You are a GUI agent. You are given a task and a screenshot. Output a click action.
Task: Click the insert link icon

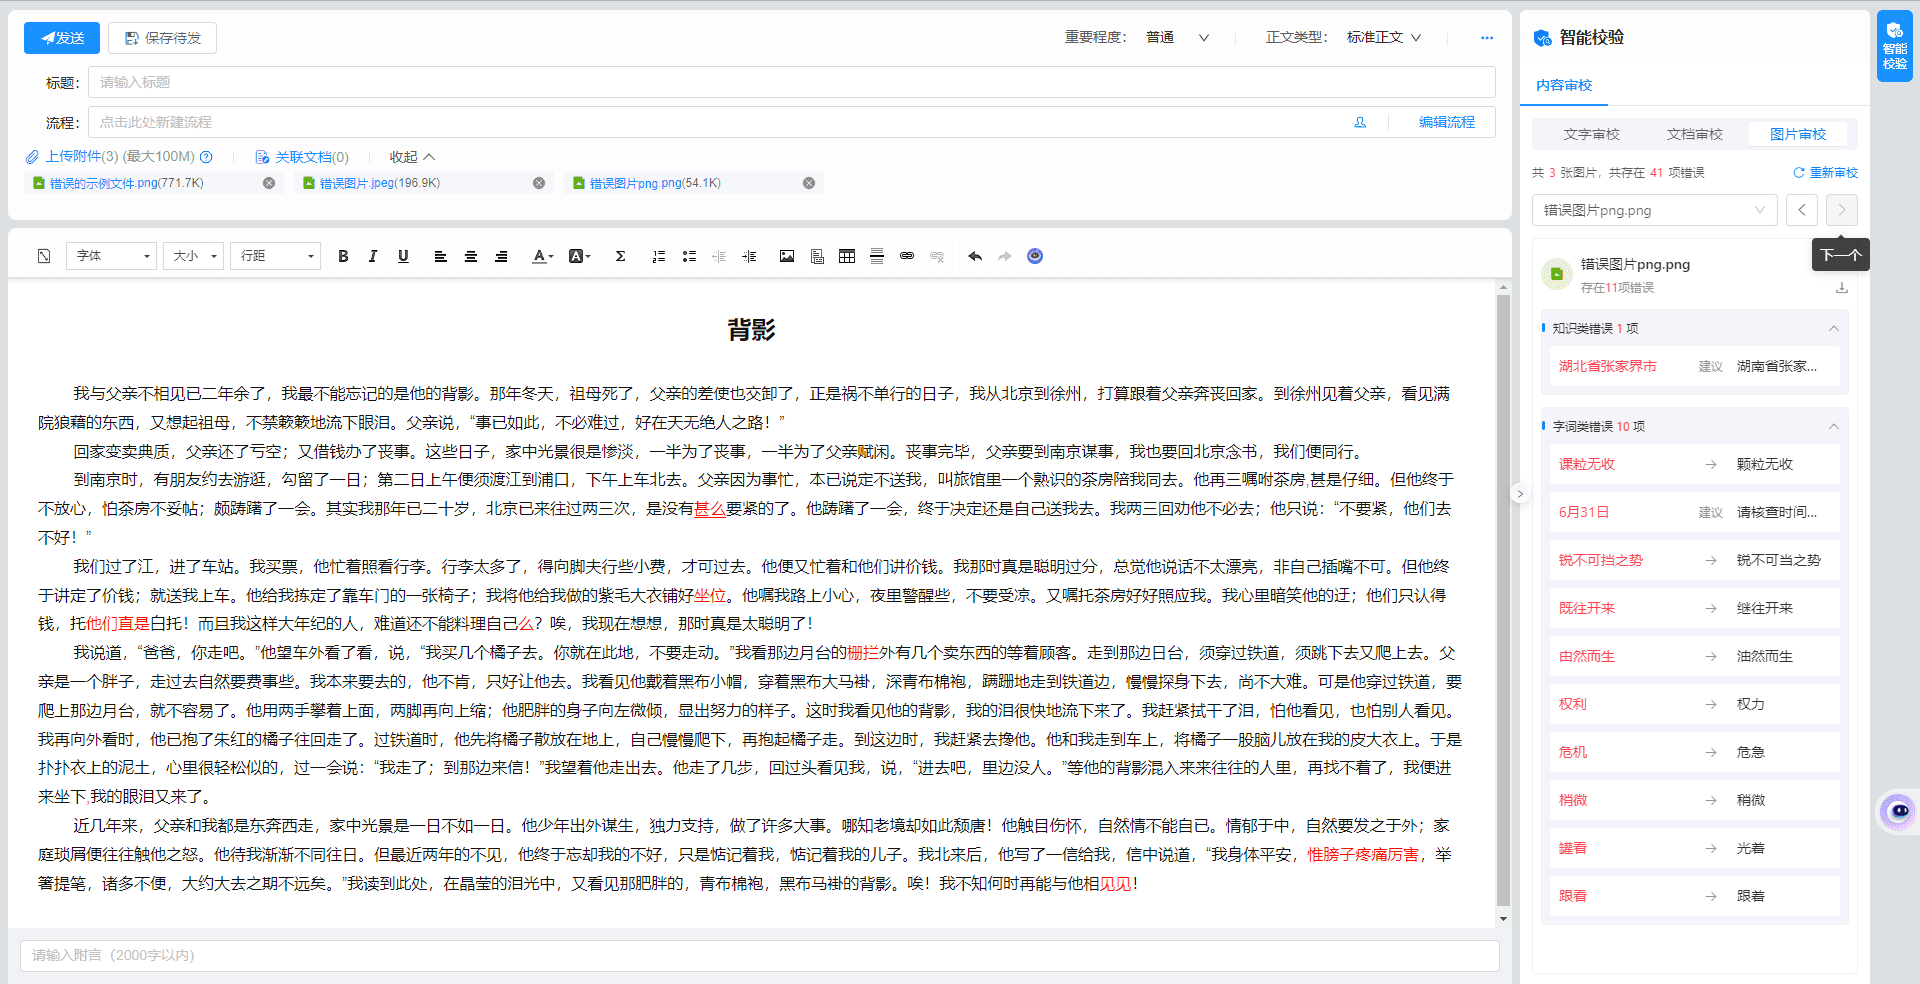[907, 256]
